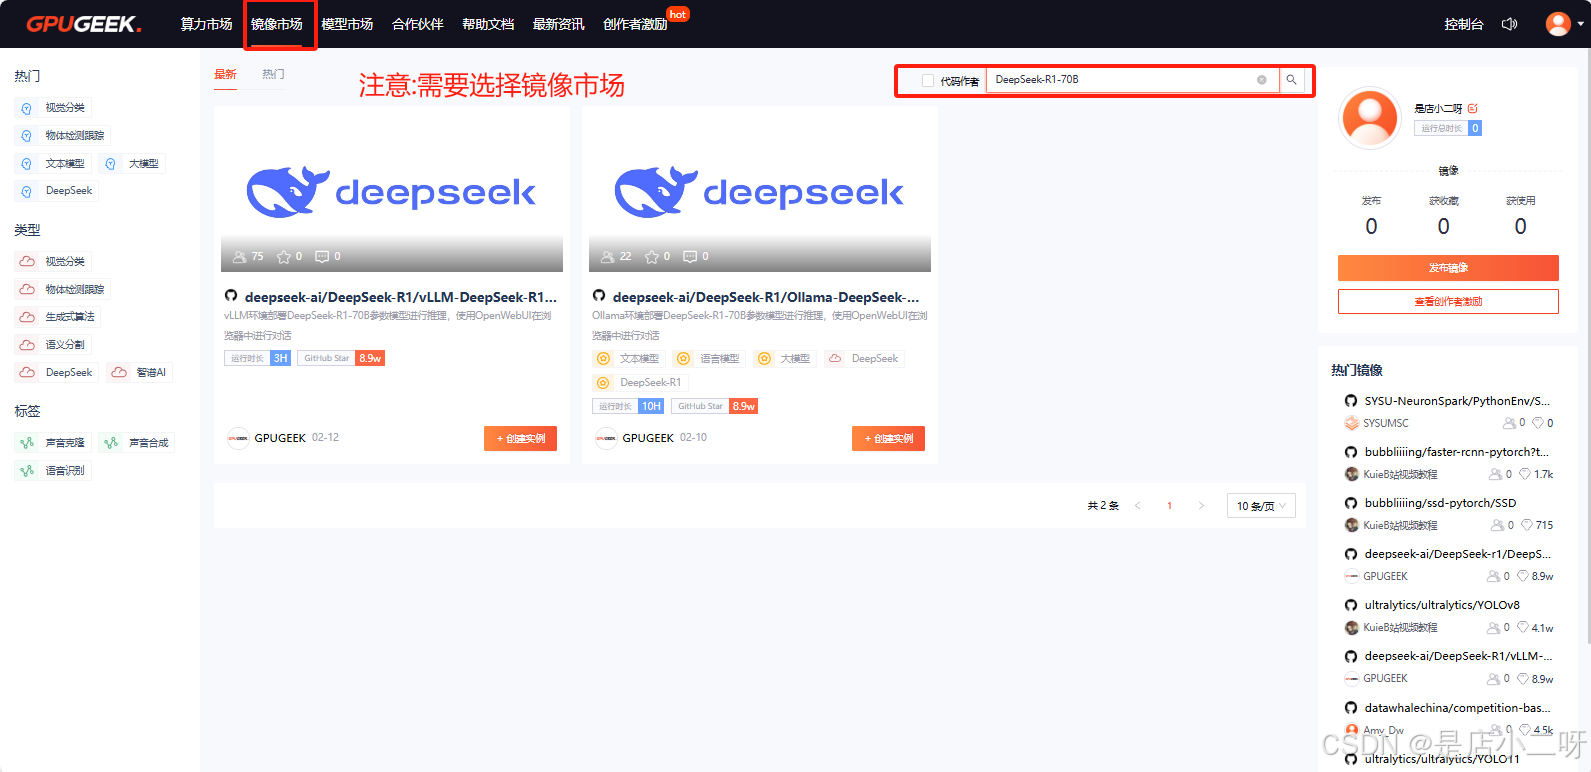Switch to the 最新 tab
Viewport: 1591px width, 772px height.
[x=225, y=74]
